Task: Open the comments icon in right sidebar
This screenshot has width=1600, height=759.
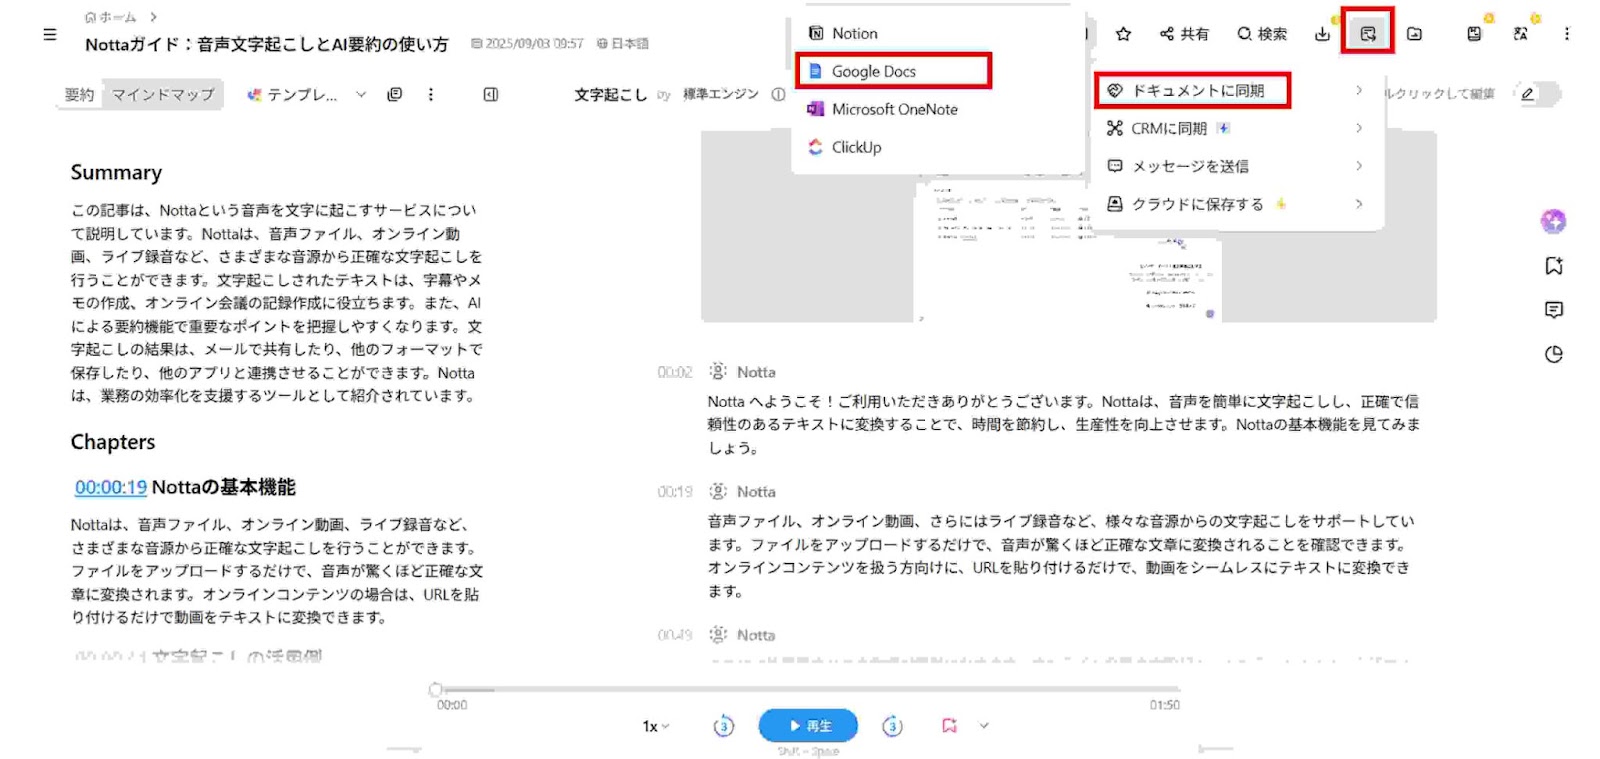Action: pos(1553,310)
